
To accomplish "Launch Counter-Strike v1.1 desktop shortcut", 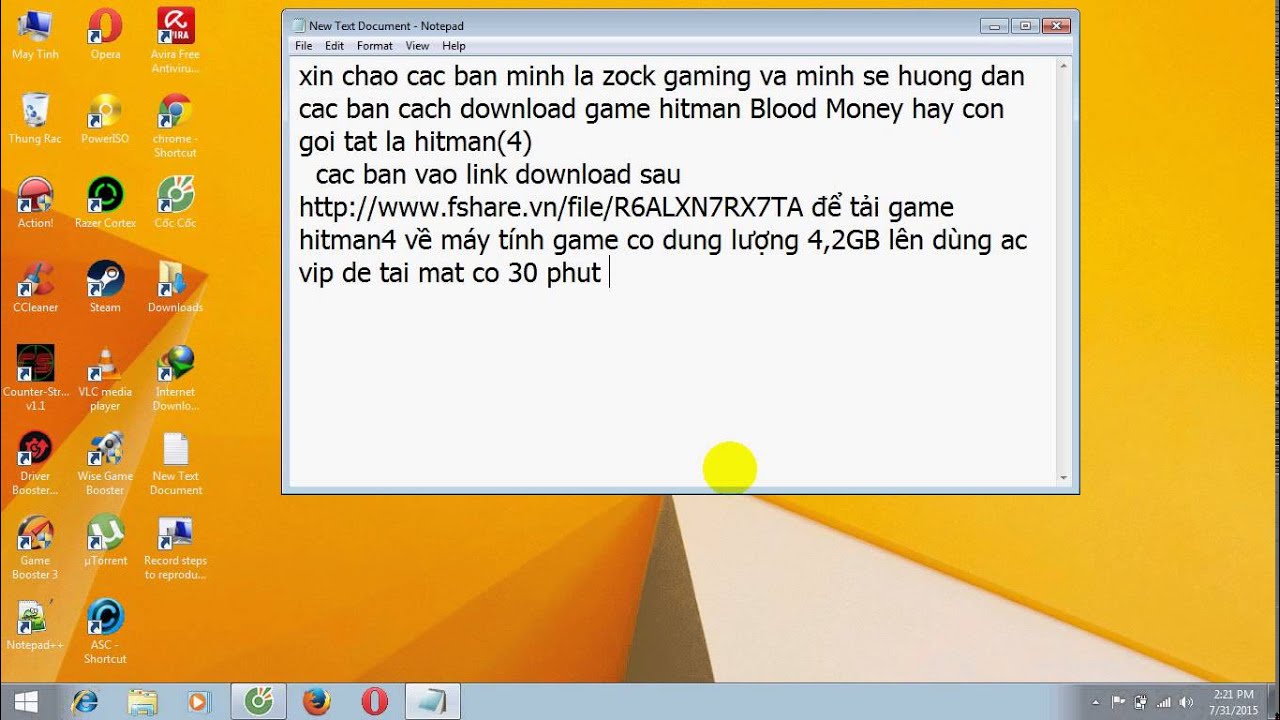I will pos(35,378).
